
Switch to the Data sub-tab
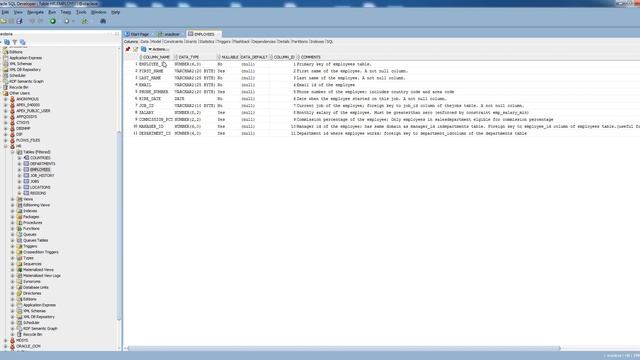144,42
